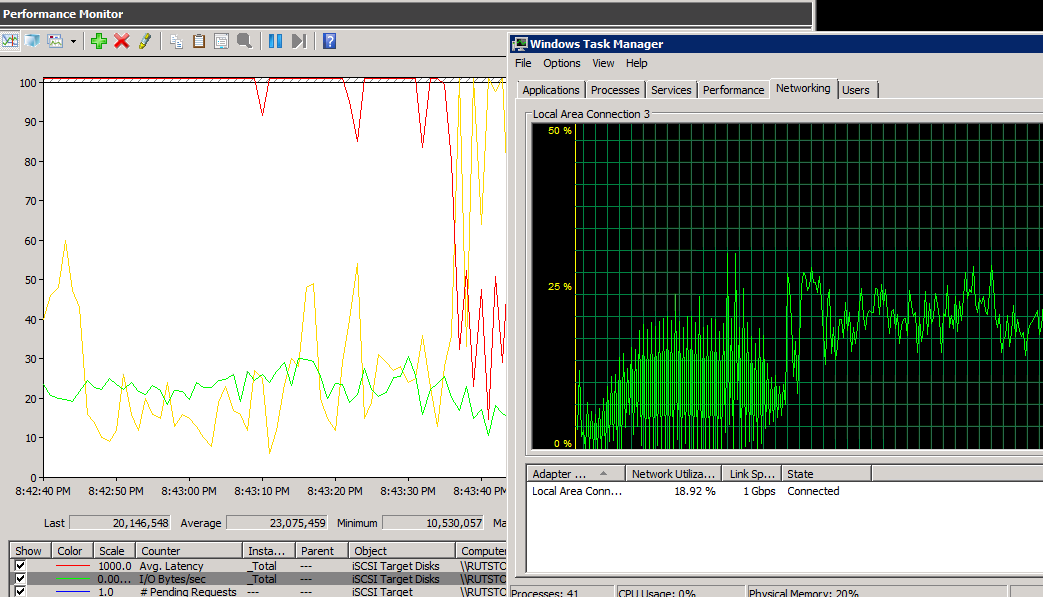Click the green I/O Bytes/sec color line
The width and height of the screenshot is (1043, 597).
pyautogui.click(x=73, y=579)
